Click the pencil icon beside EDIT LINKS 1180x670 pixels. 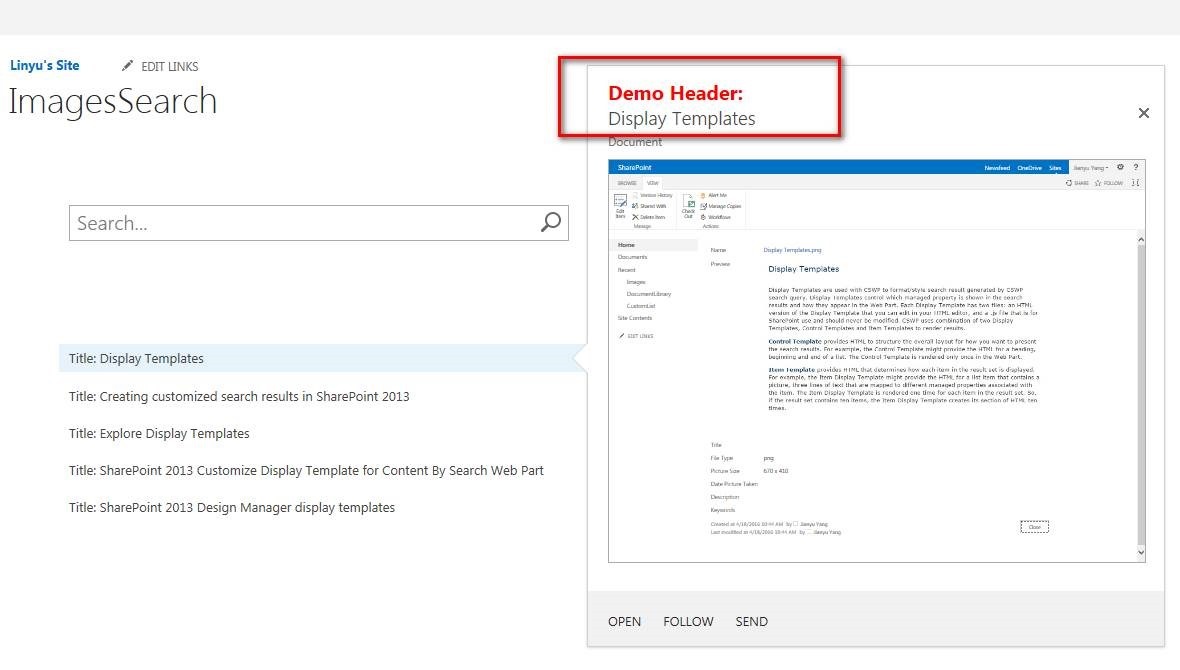(x=128, y=65)
